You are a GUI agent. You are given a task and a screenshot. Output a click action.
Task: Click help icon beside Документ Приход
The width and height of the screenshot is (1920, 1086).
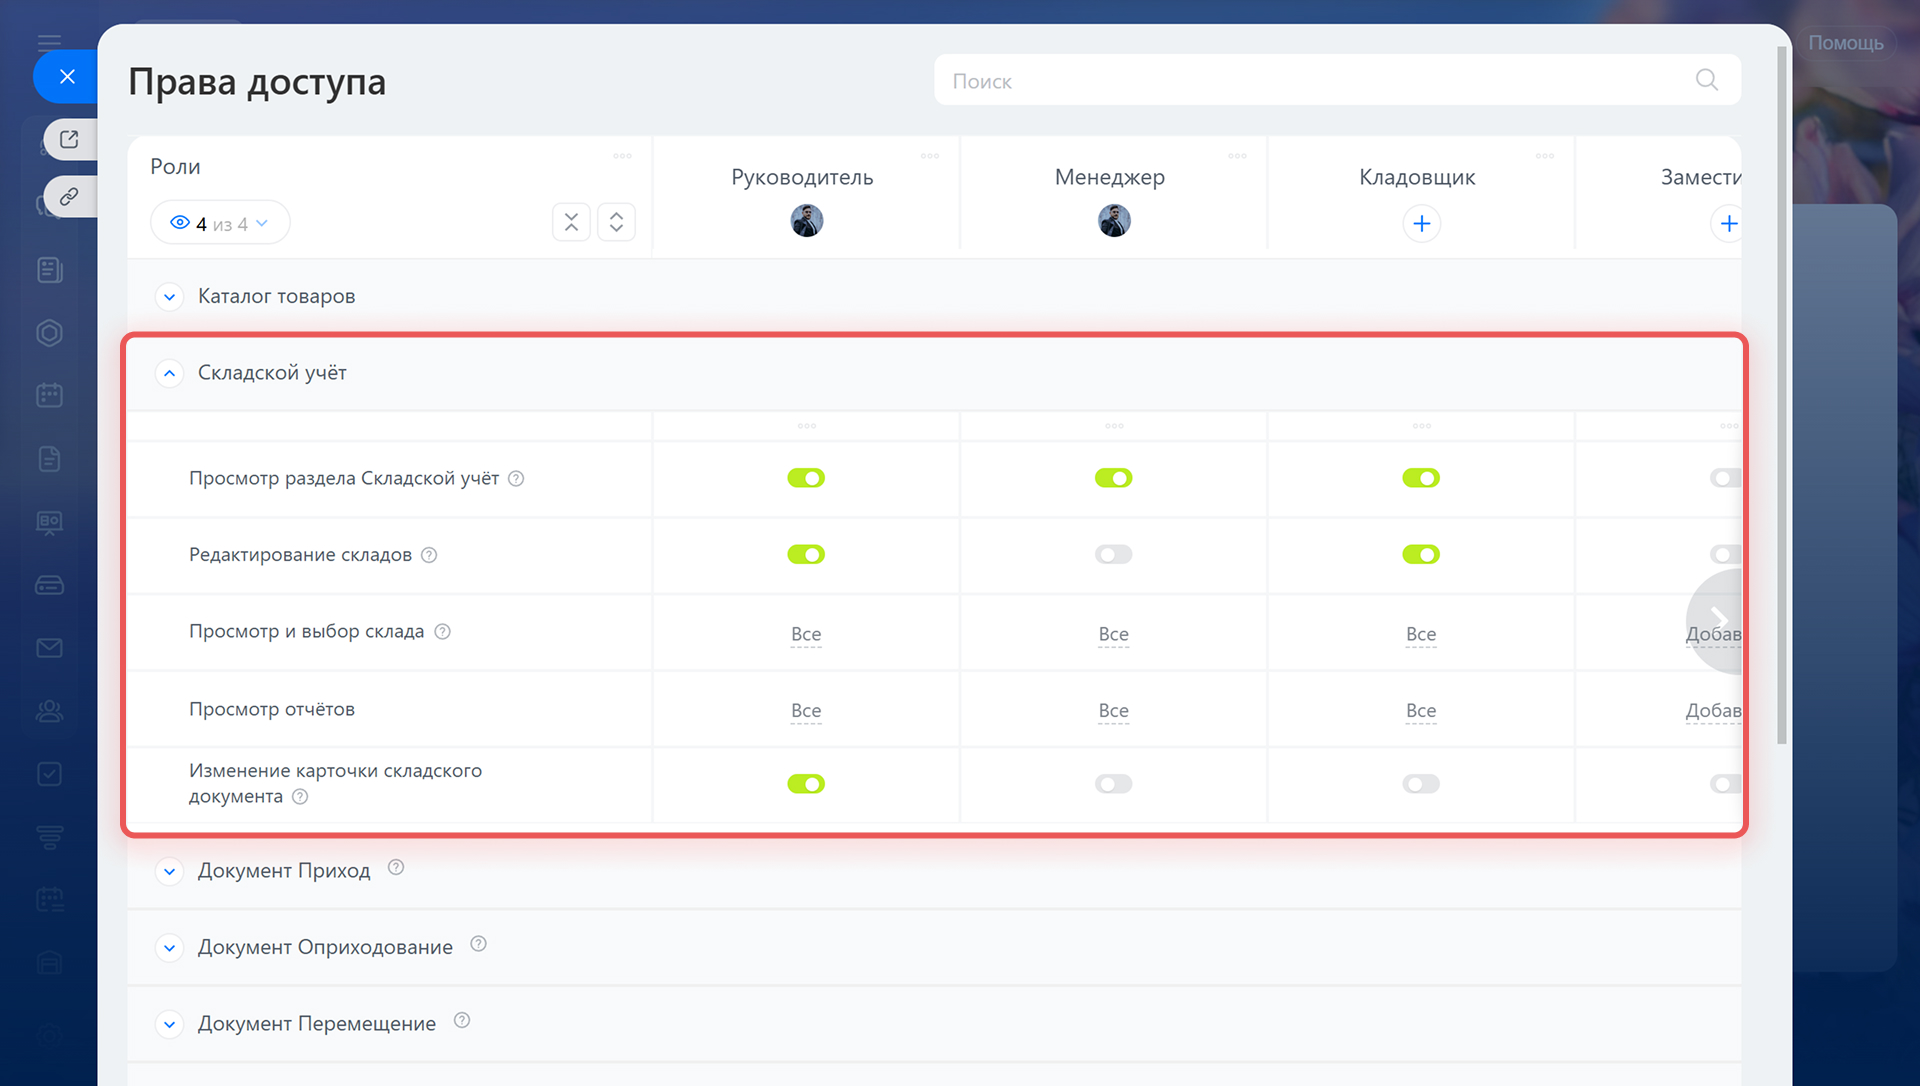[396, 868]
